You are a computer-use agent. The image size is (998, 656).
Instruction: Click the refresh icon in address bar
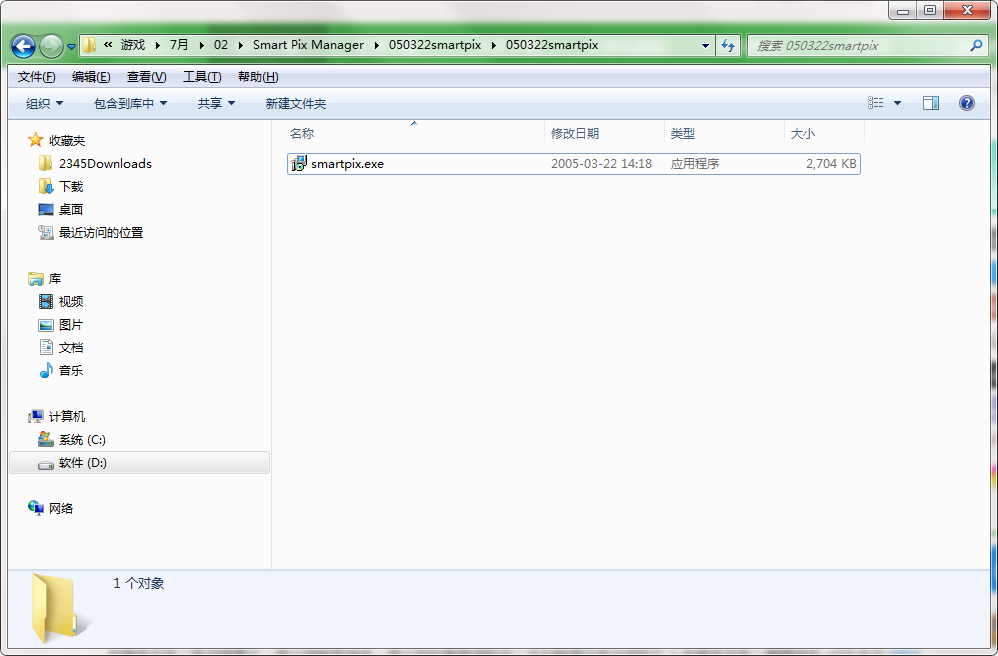[730, 46]
